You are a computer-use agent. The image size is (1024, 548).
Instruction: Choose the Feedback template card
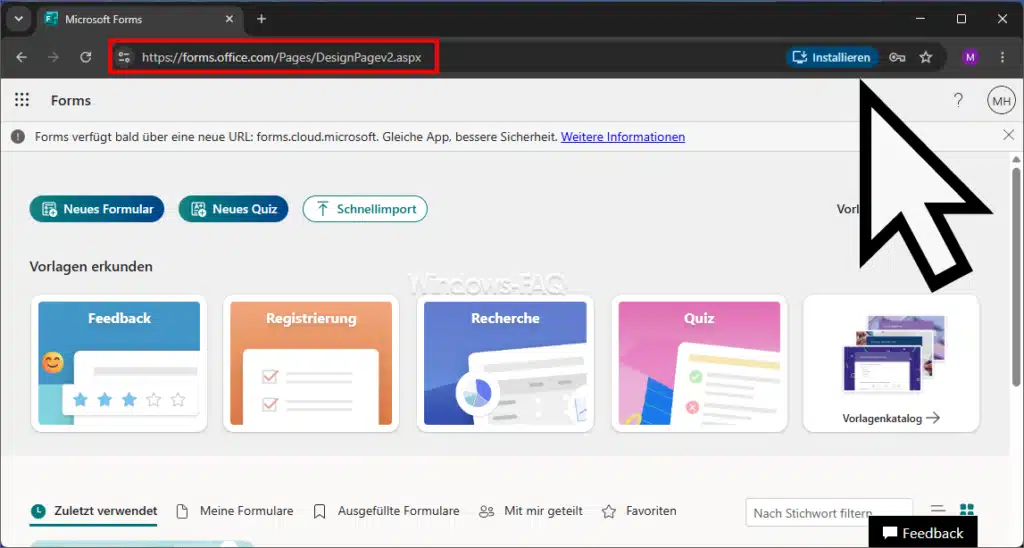[120, 364]
